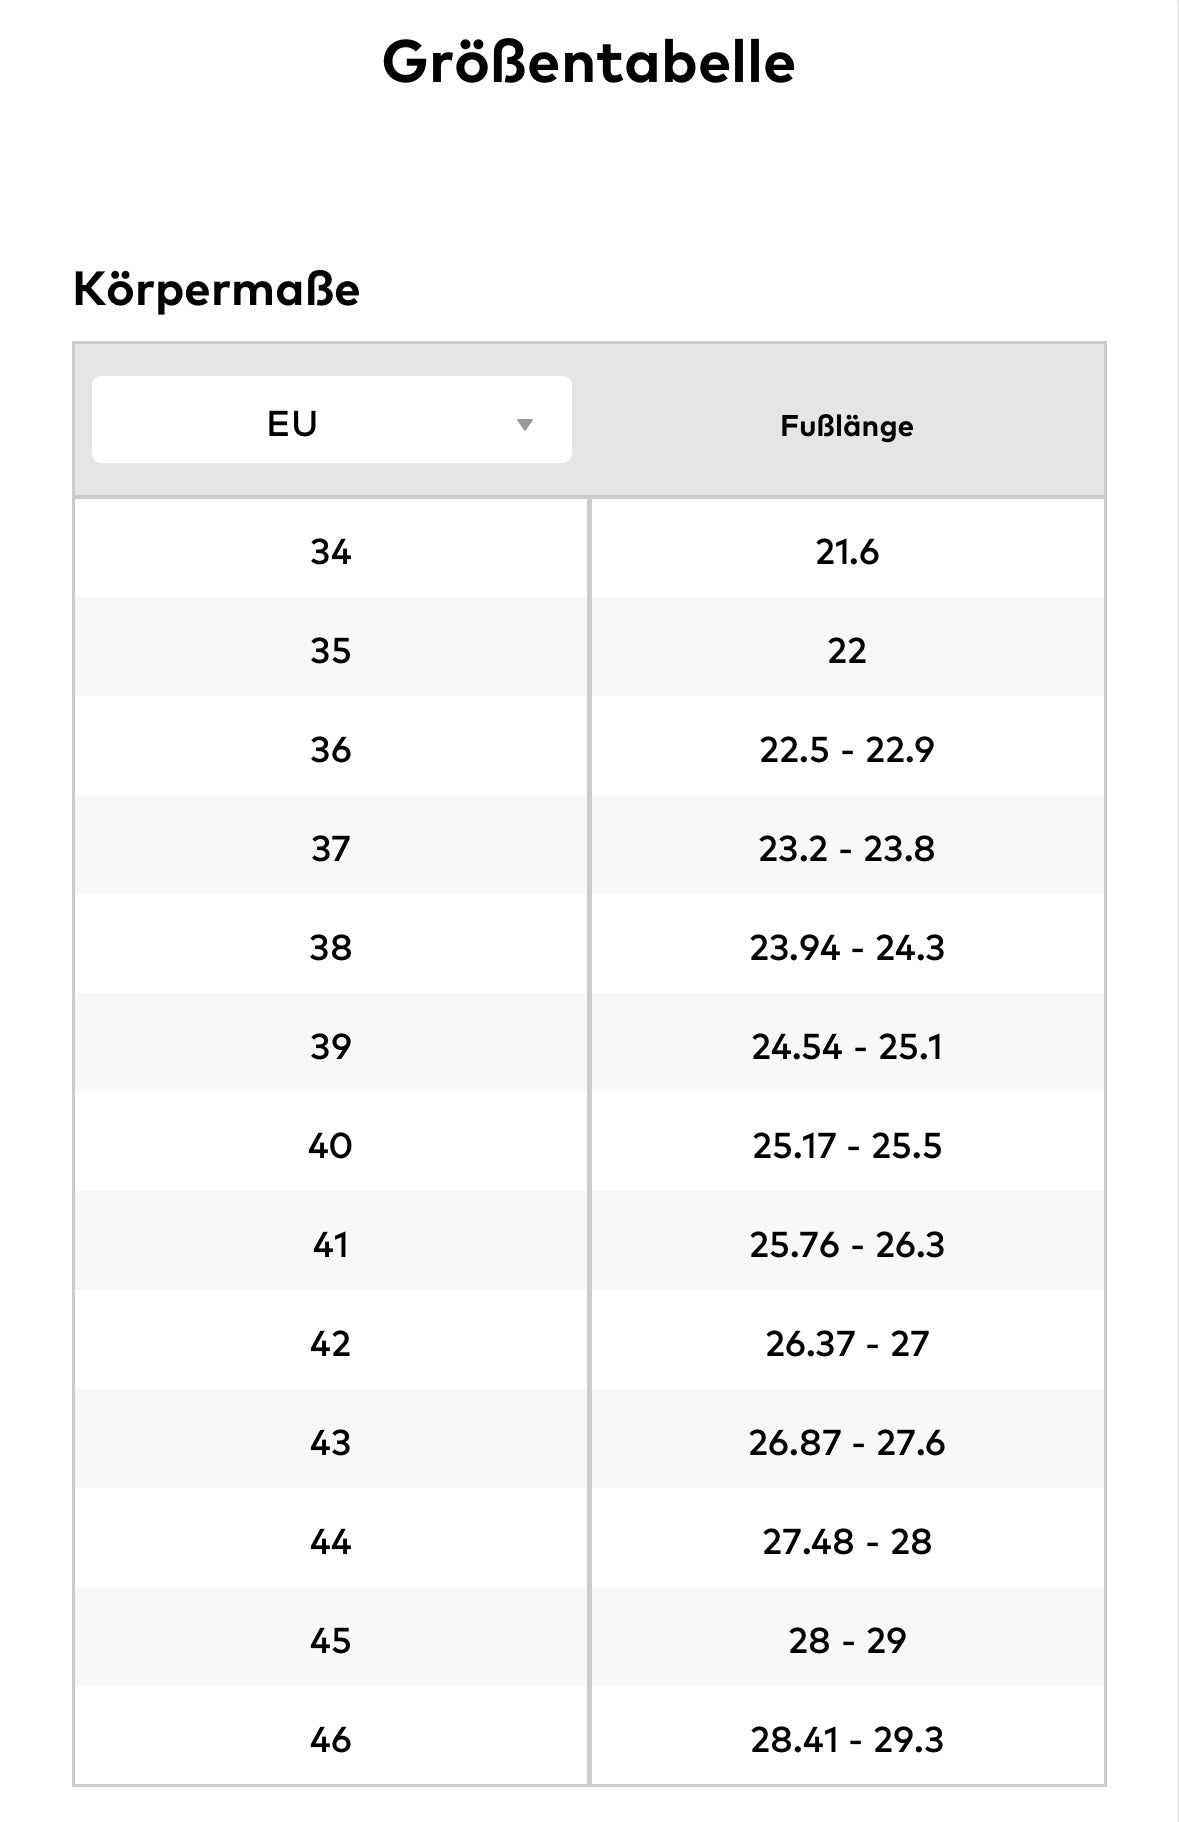Click the size 35 cell

pyautogui.click(x=330, y=650)
